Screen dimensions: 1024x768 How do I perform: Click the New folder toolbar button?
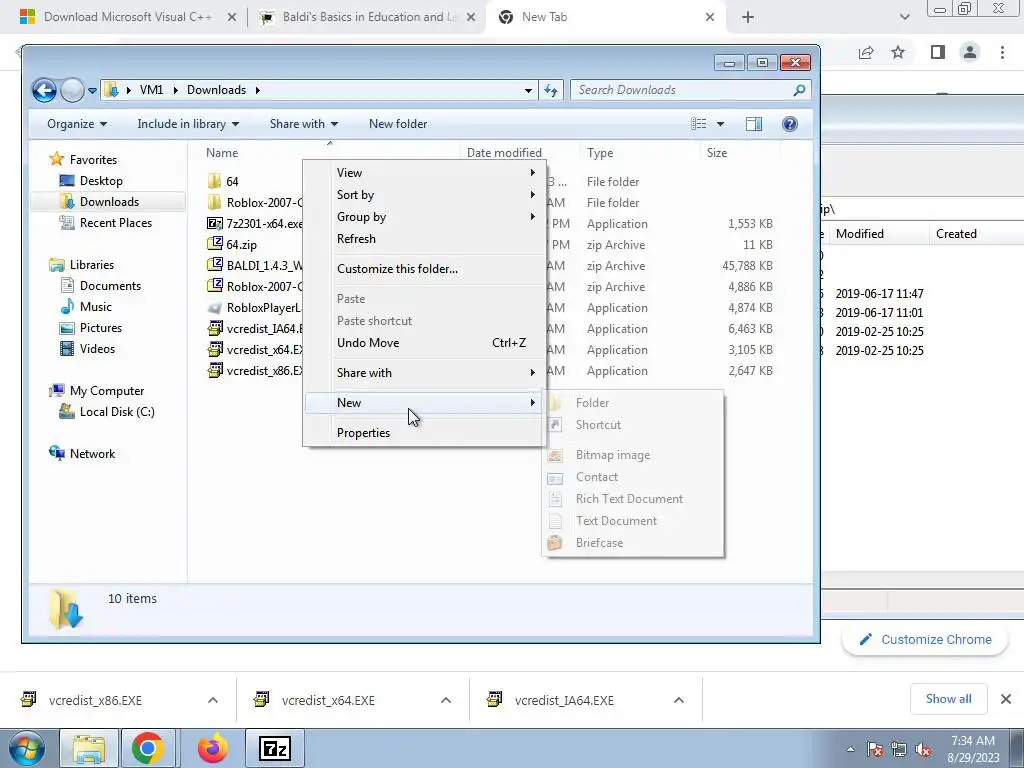[398, 124]
